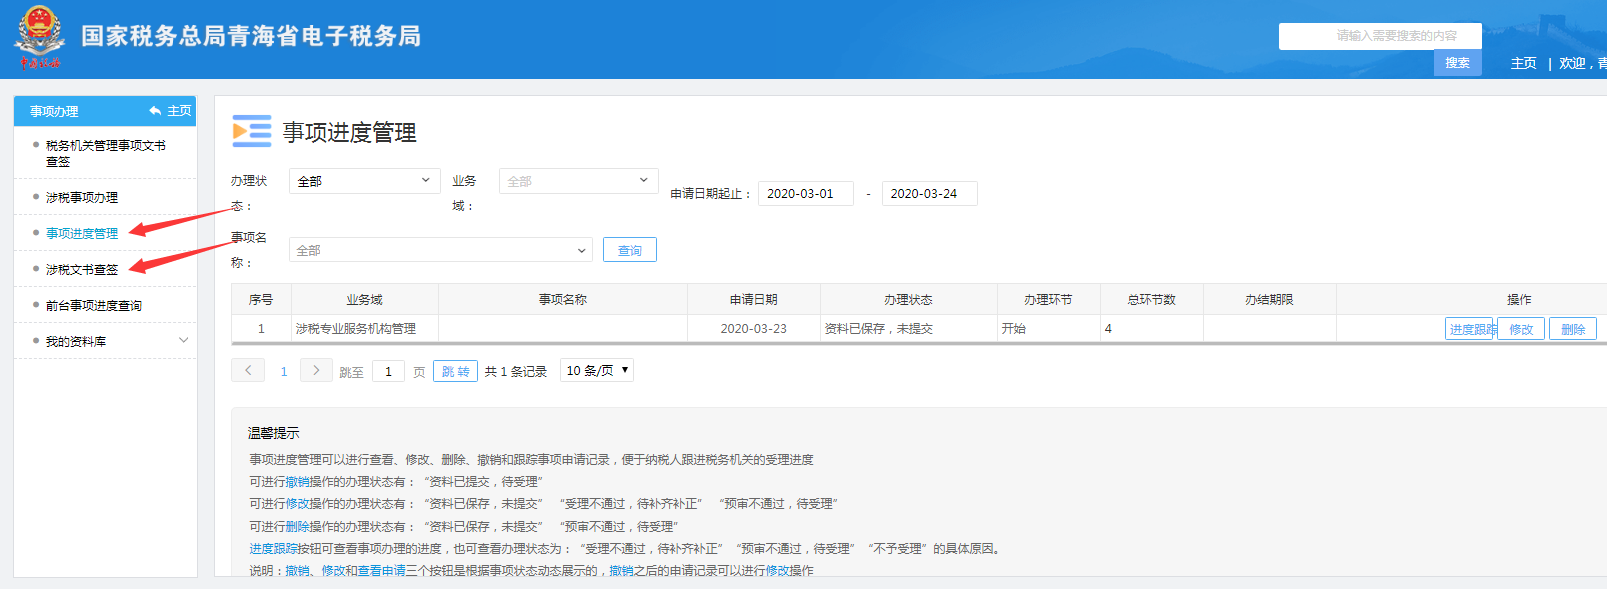The height and width of the screenshot is (589, 1607).
Task: Open 涉税文书查签 menu item
Action: 82,269
